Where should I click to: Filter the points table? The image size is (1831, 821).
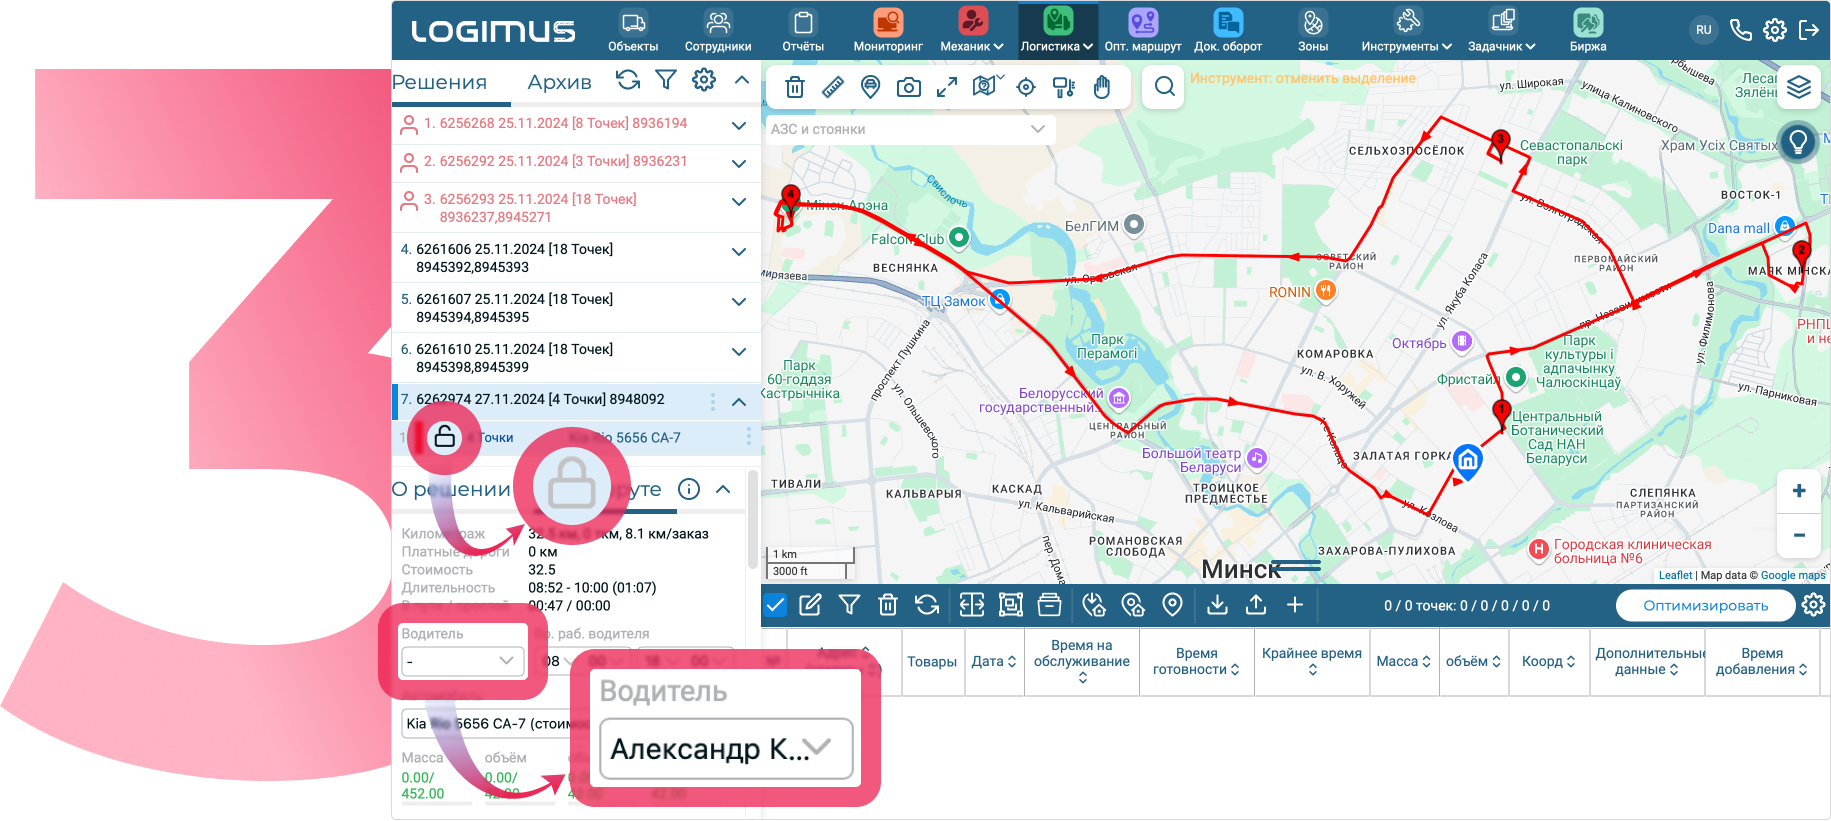point(849,605)
